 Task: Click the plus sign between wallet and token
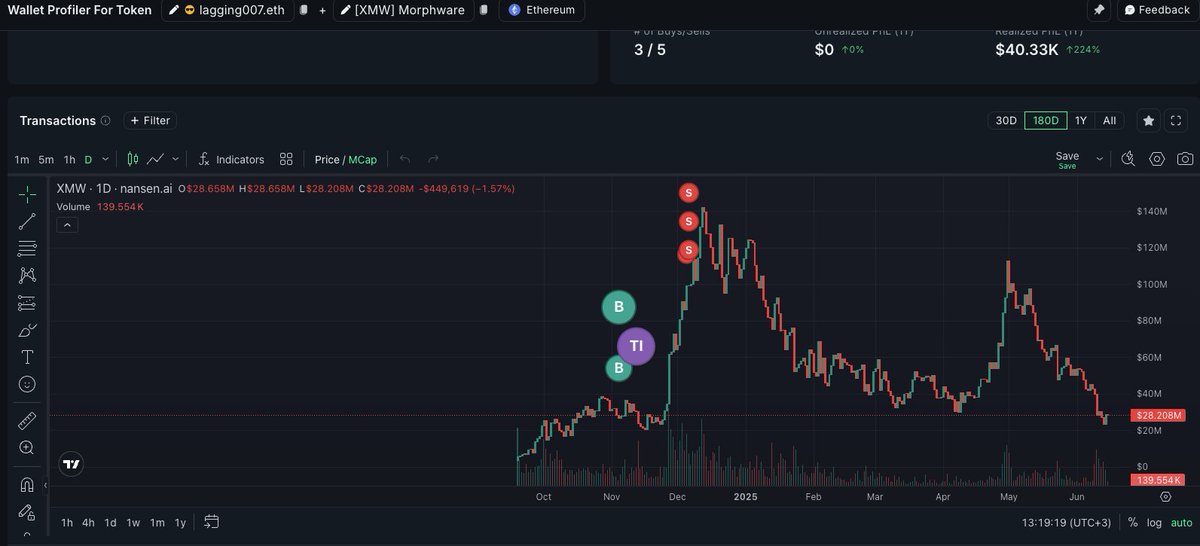pos(323,9)
